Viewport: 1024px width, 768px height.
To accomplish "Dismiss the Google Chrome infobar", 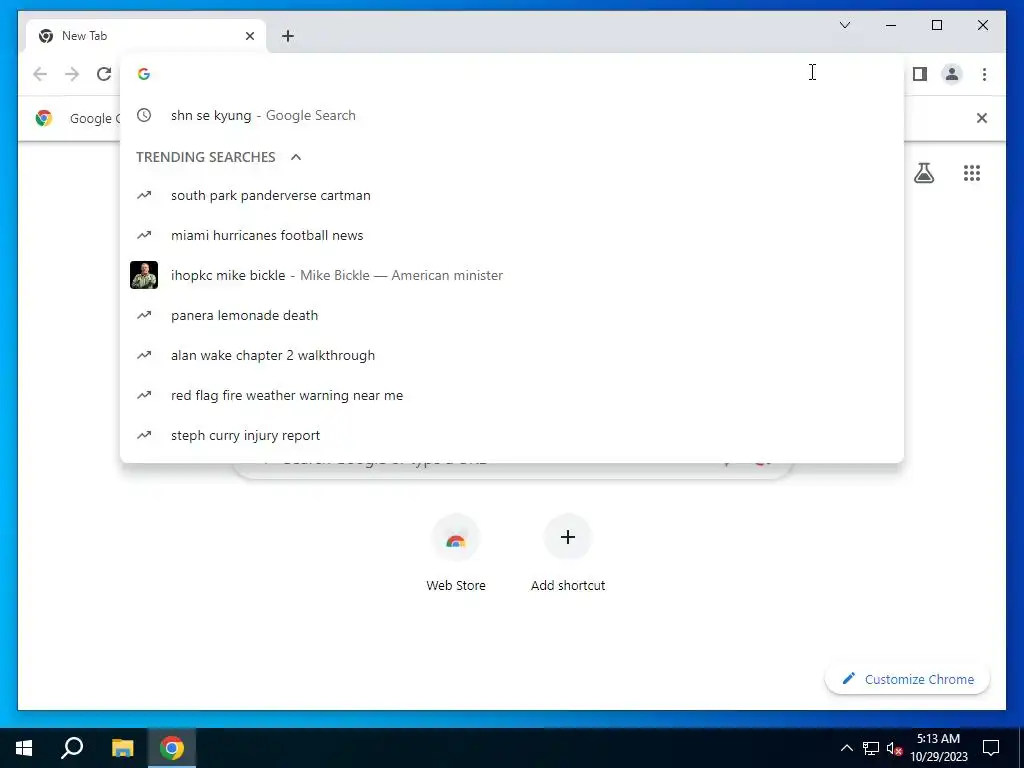I will click(x=982, y=118).
